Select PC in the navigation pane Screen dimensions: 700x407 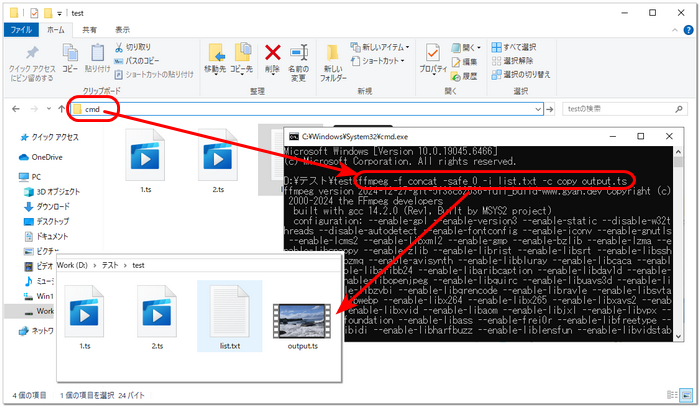pos(30,177)
